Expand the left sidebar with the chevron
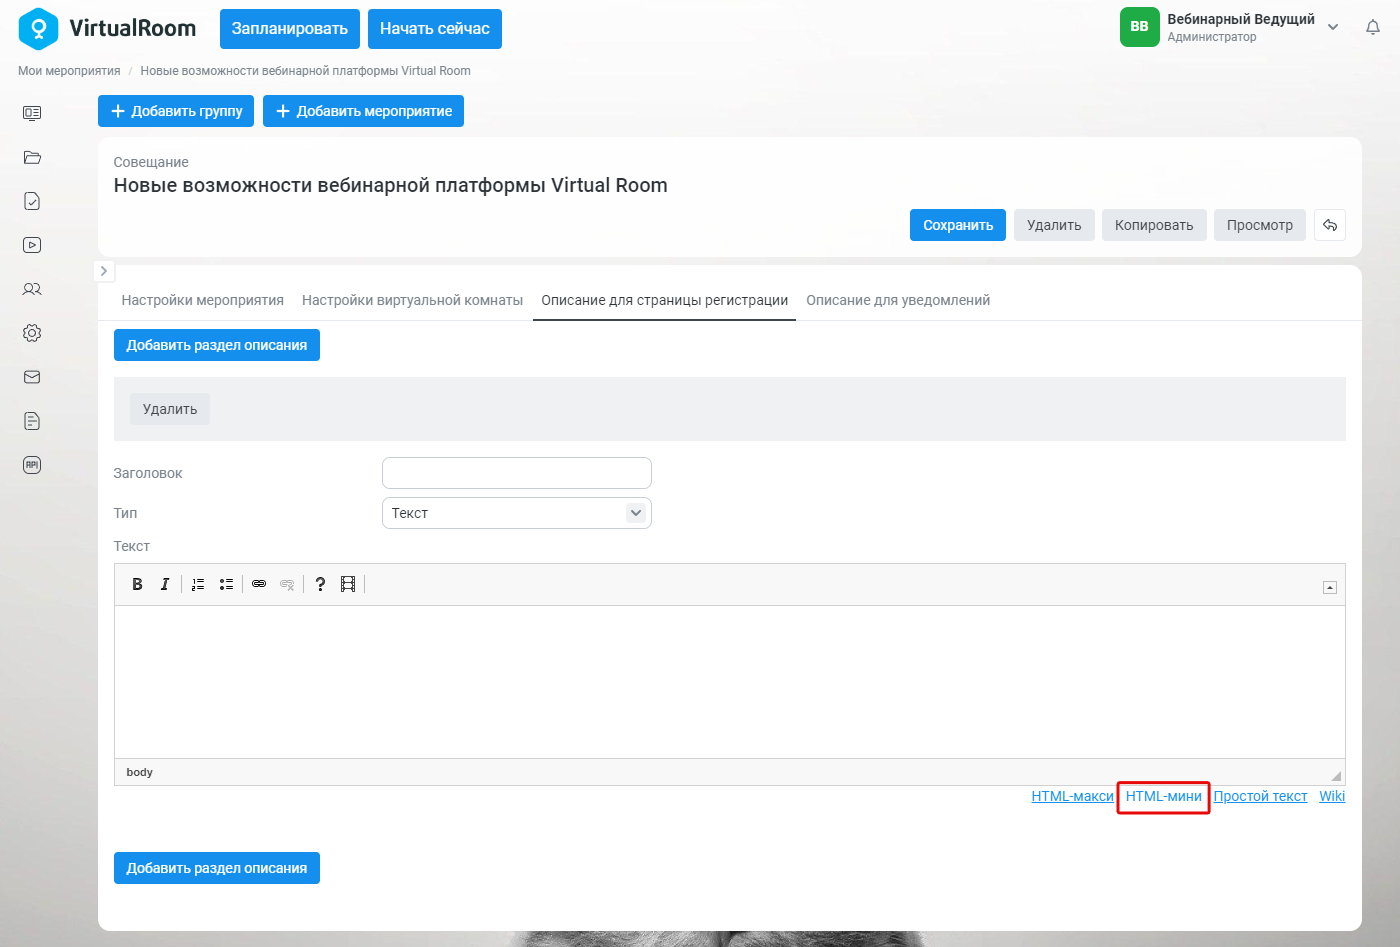Screen dimensions: 1400x947 [104, 271]
